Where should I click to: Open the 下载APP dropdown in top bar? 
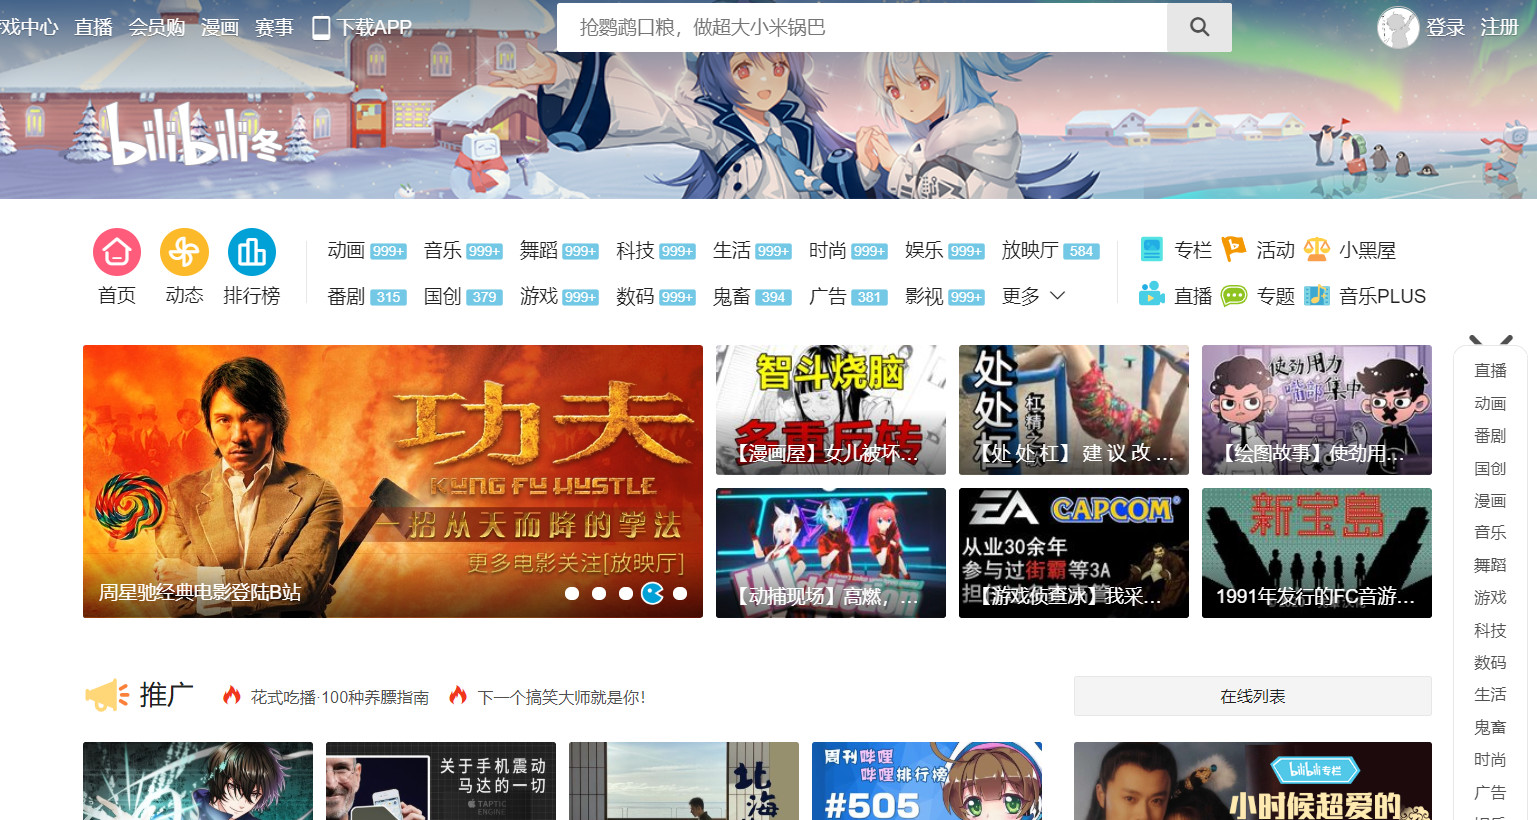pyautogui.click(x=362, y=27)
